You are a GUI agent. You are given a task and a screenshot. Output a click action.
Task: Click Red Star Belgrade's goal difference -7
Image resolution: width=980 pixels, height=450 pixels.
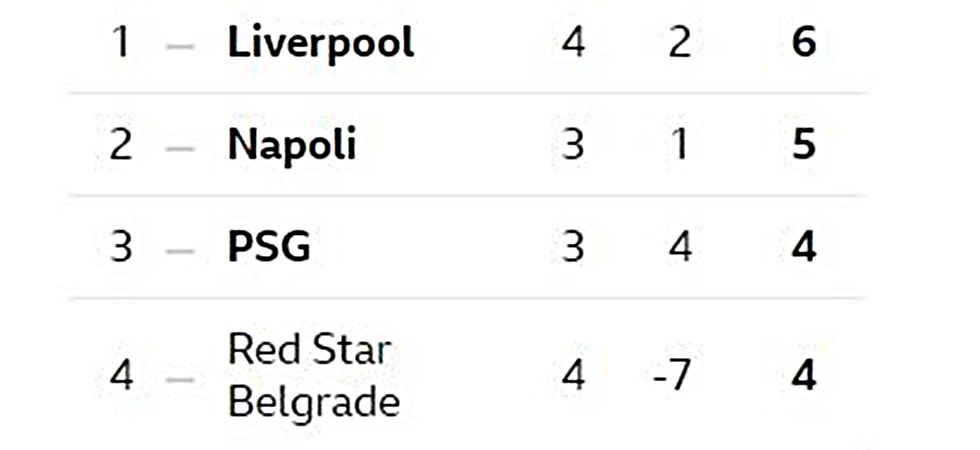point(672,376)
